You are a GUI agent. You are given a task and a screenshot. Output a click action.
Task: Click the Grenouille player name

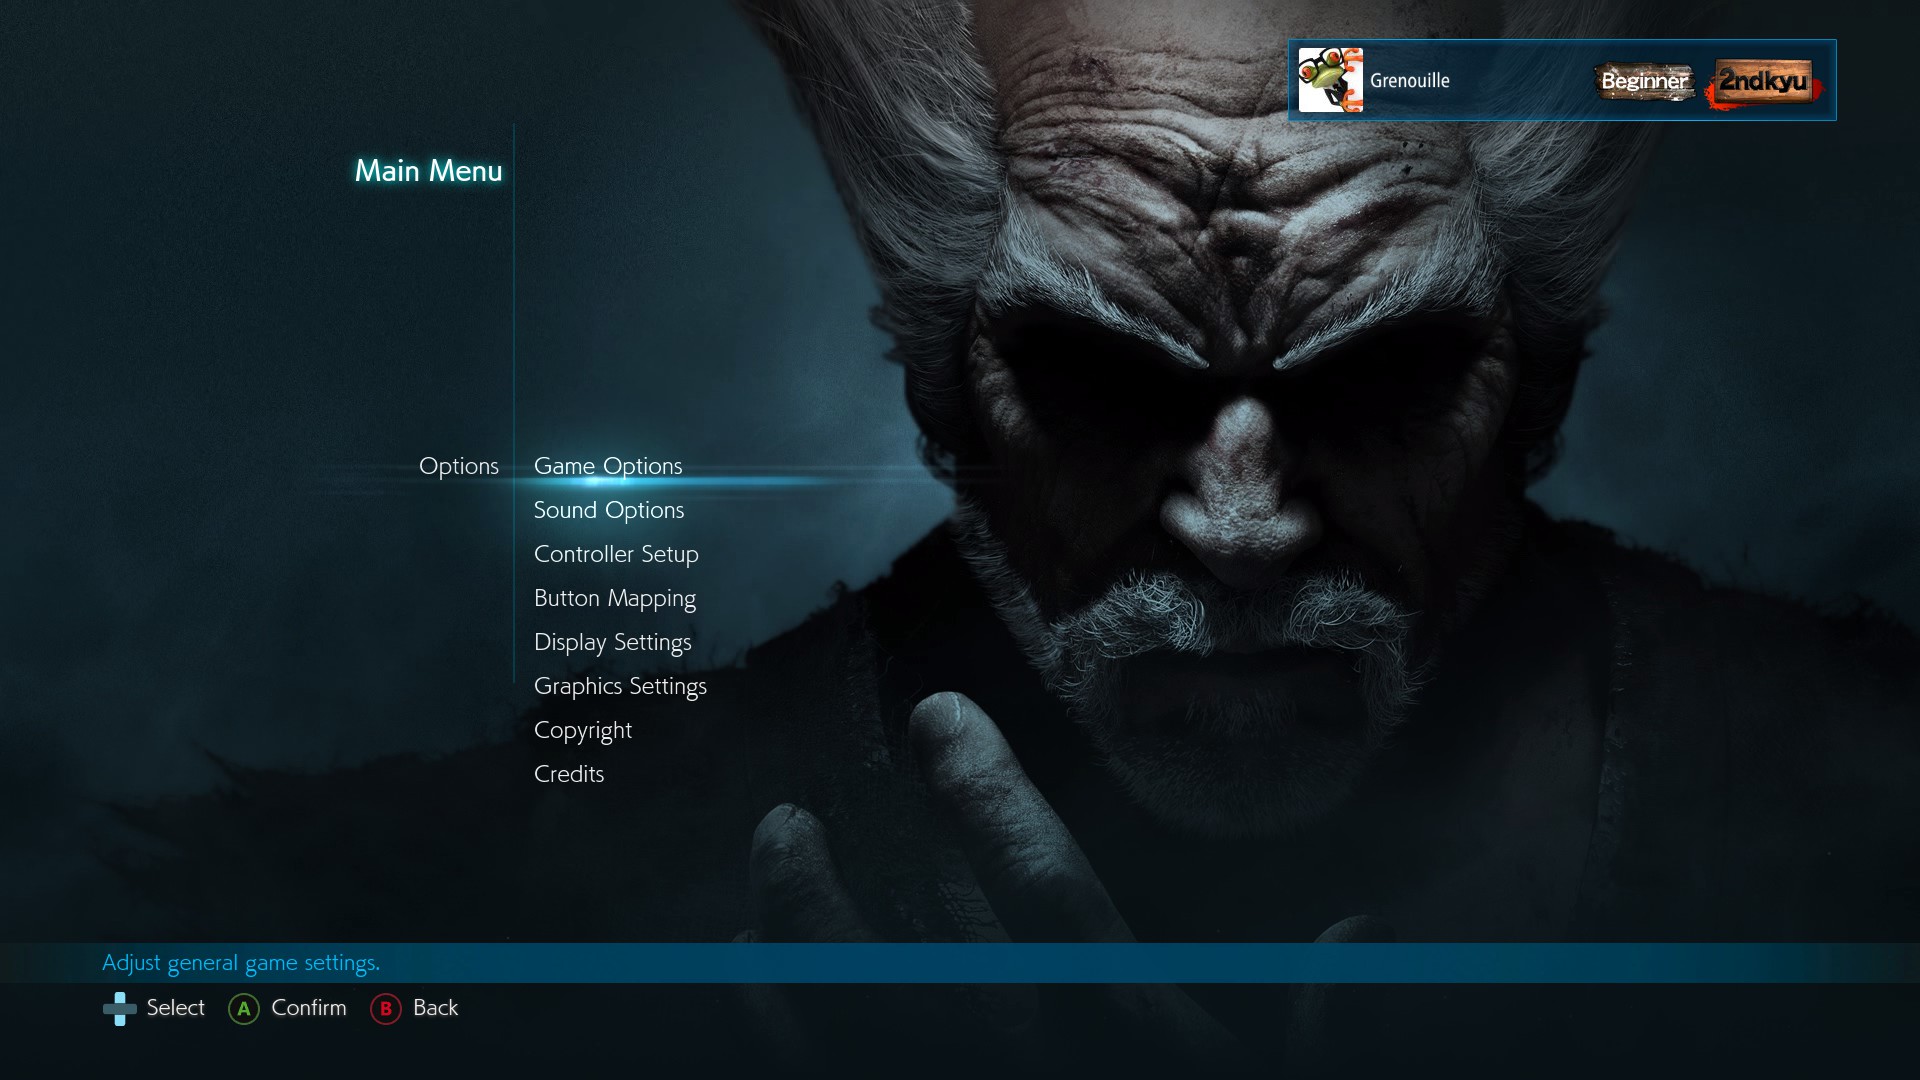[x=1410, y=81]
